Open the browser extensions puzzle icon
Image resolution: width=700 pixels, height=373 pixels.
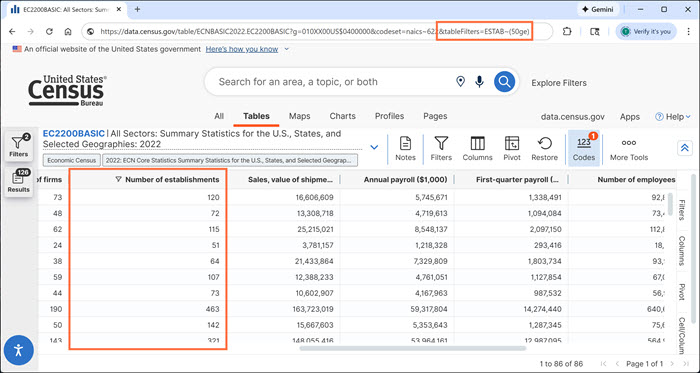click(567, 31)
